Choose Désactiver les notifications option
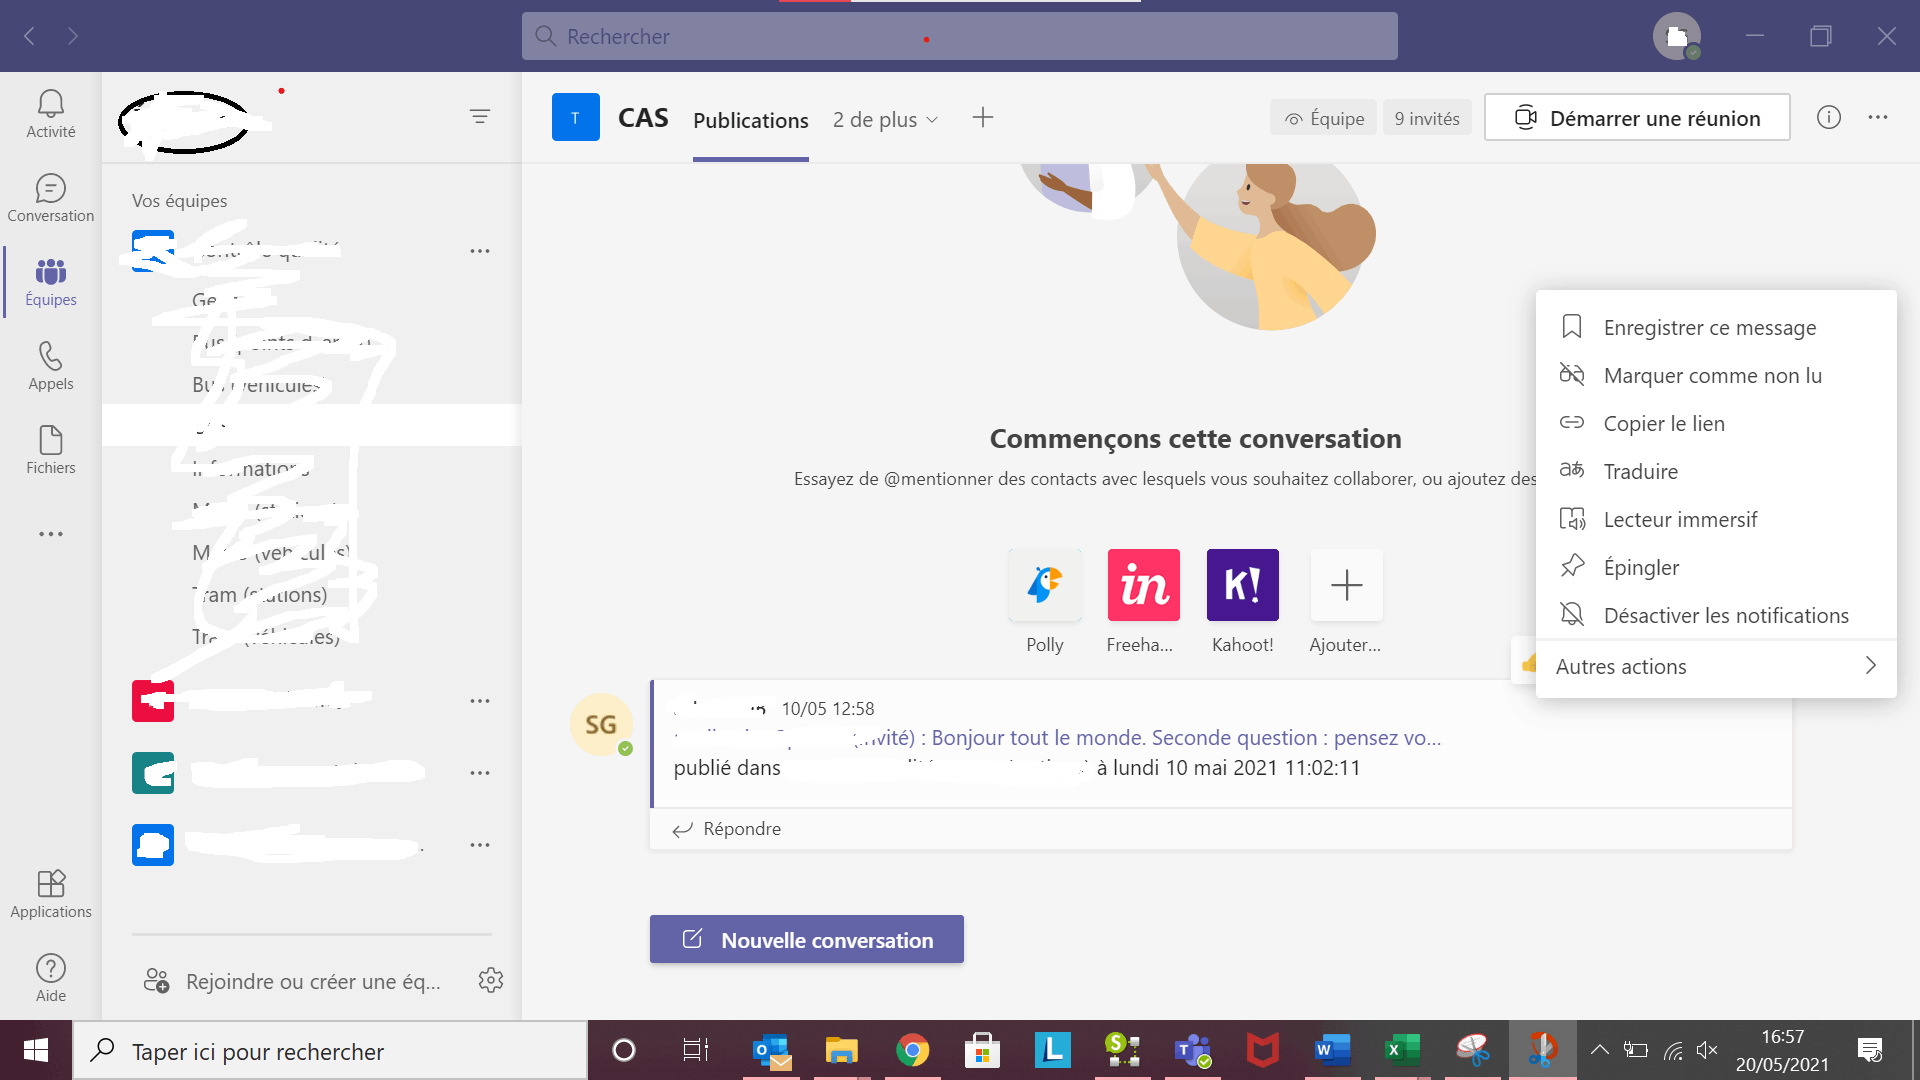The height and width of the screenshot is (1080, 1920). point(1725,615)
